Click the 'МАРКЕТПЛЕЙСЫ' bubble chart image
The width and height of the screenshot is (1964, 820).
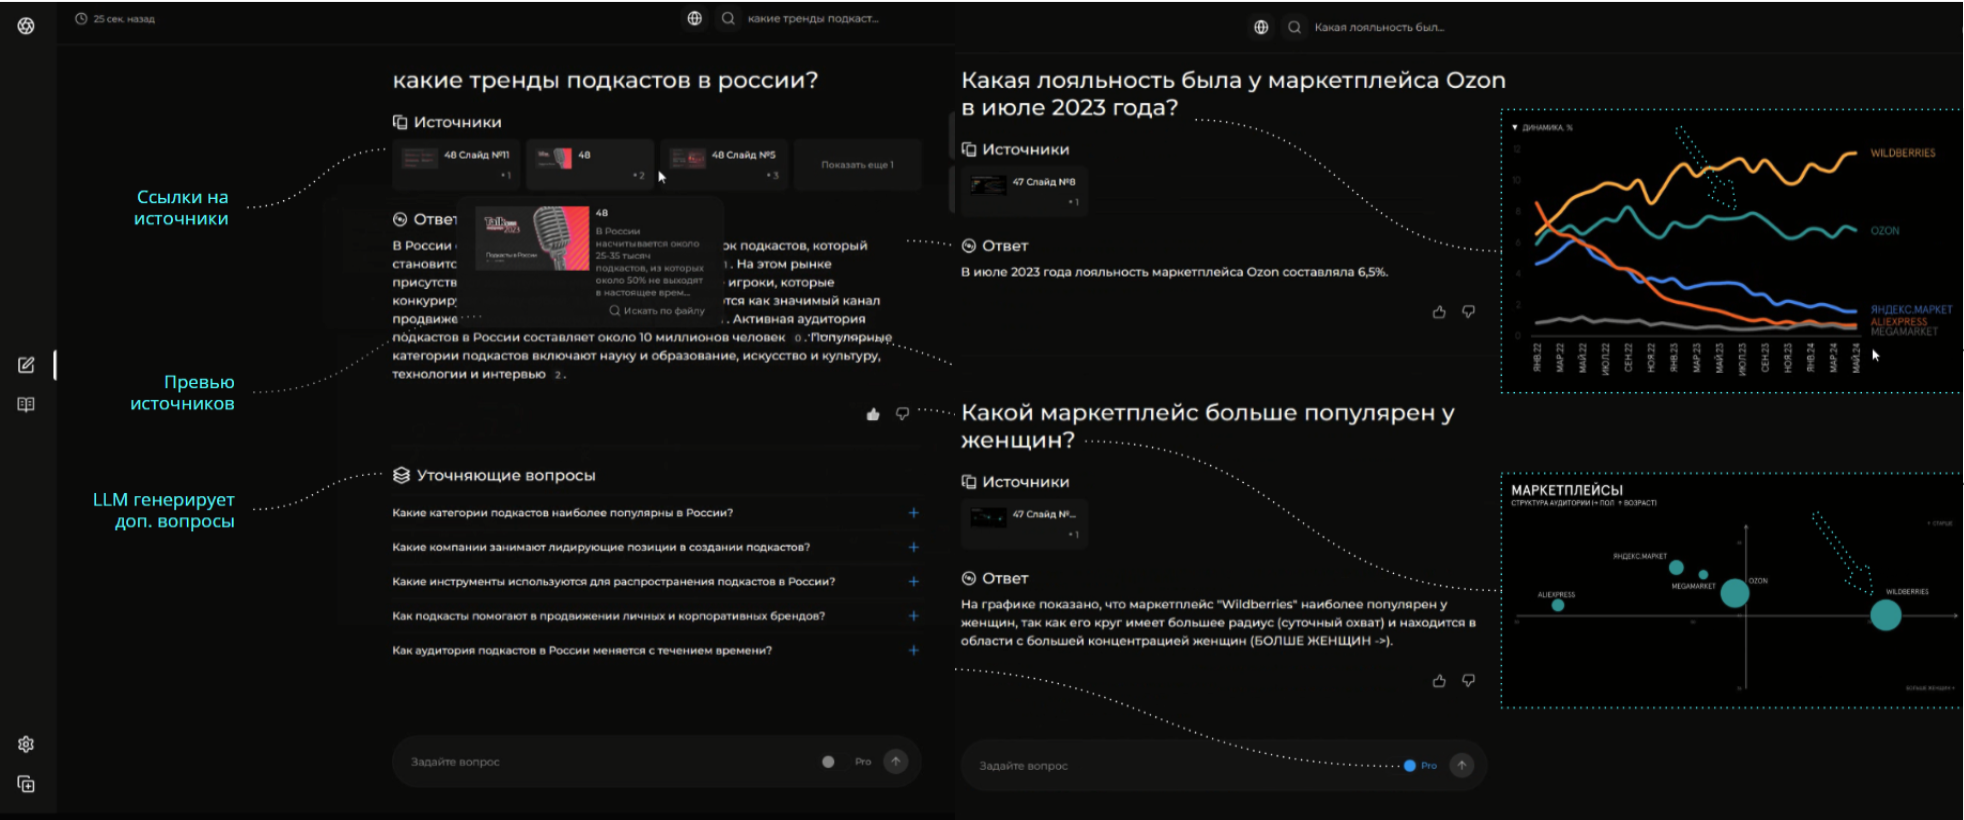[x=1730, y=590]
